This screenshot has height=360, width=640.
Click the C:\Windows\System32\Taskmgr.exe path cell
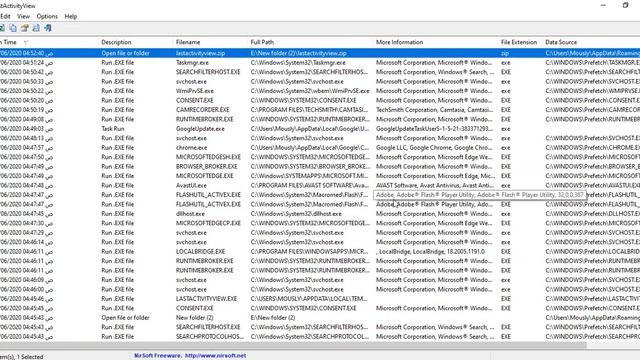(298, 62)
